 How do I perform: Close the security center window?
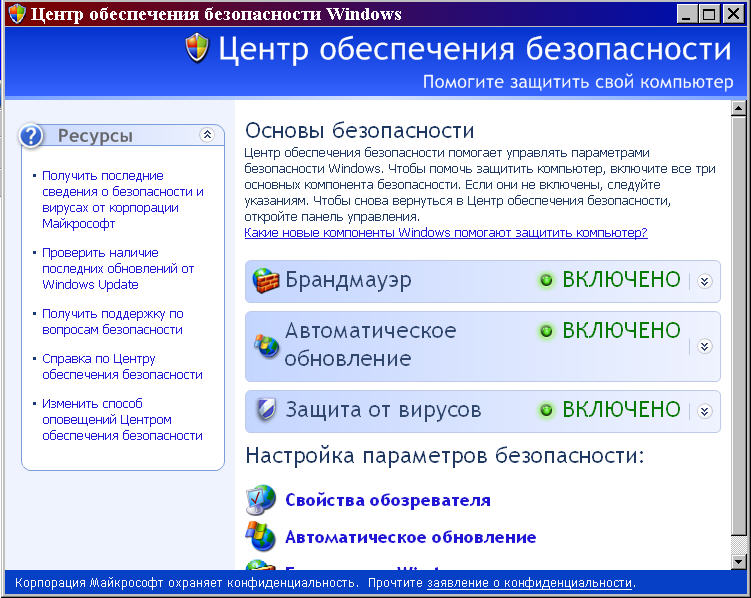(733, 14)
